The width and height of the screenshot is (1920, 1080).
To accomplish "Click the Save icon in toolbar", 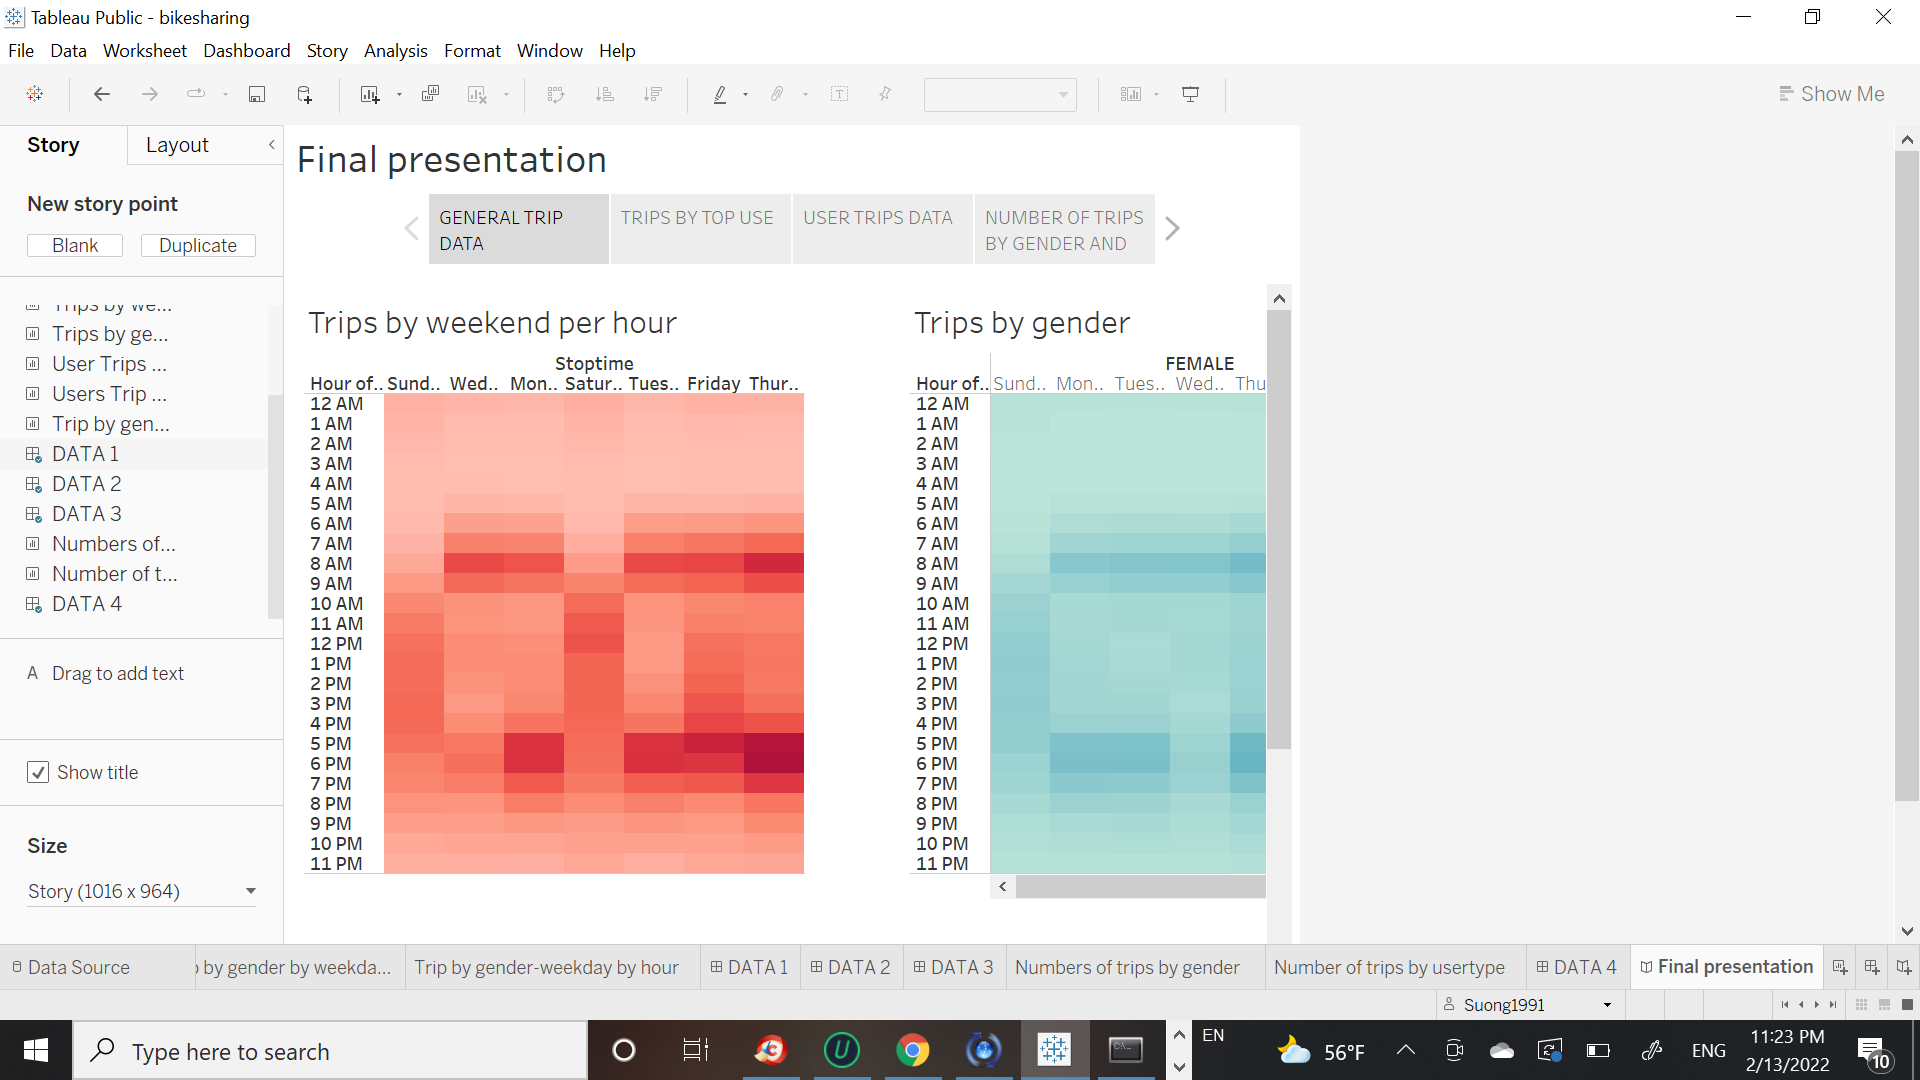I will (257, 94).
